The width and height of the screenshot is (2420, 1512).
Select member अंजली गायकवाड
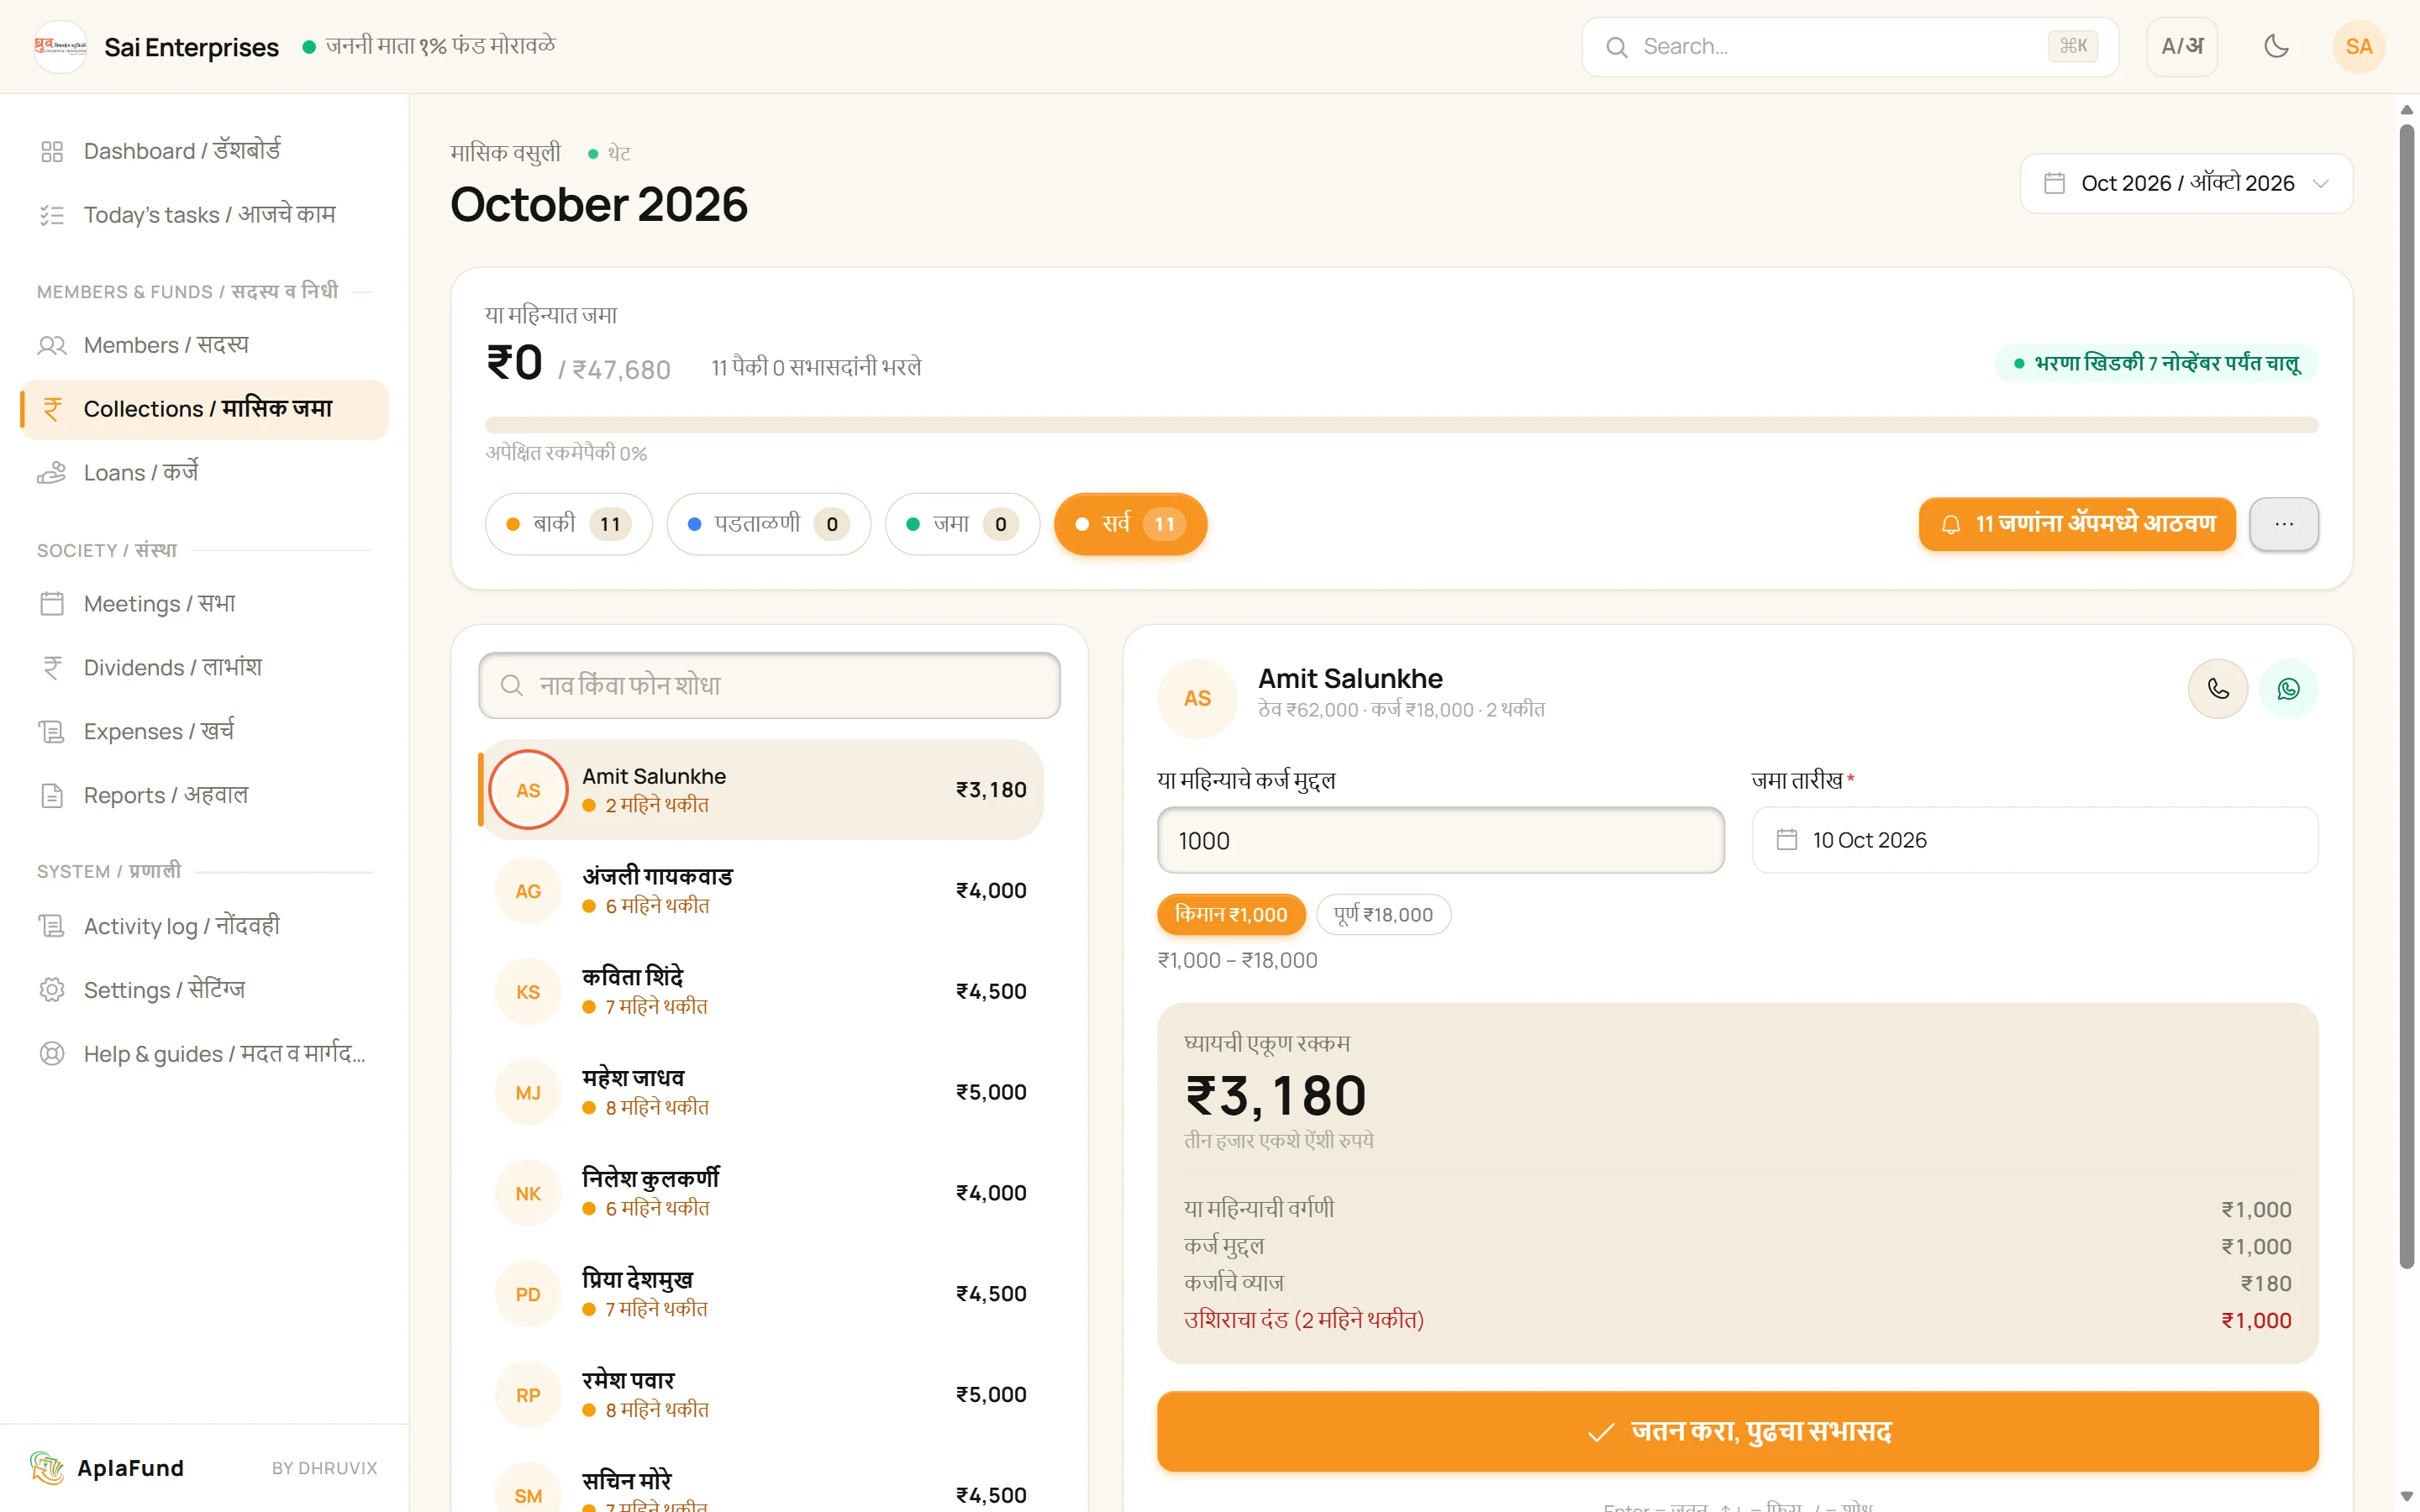click(x=761, y=891)
